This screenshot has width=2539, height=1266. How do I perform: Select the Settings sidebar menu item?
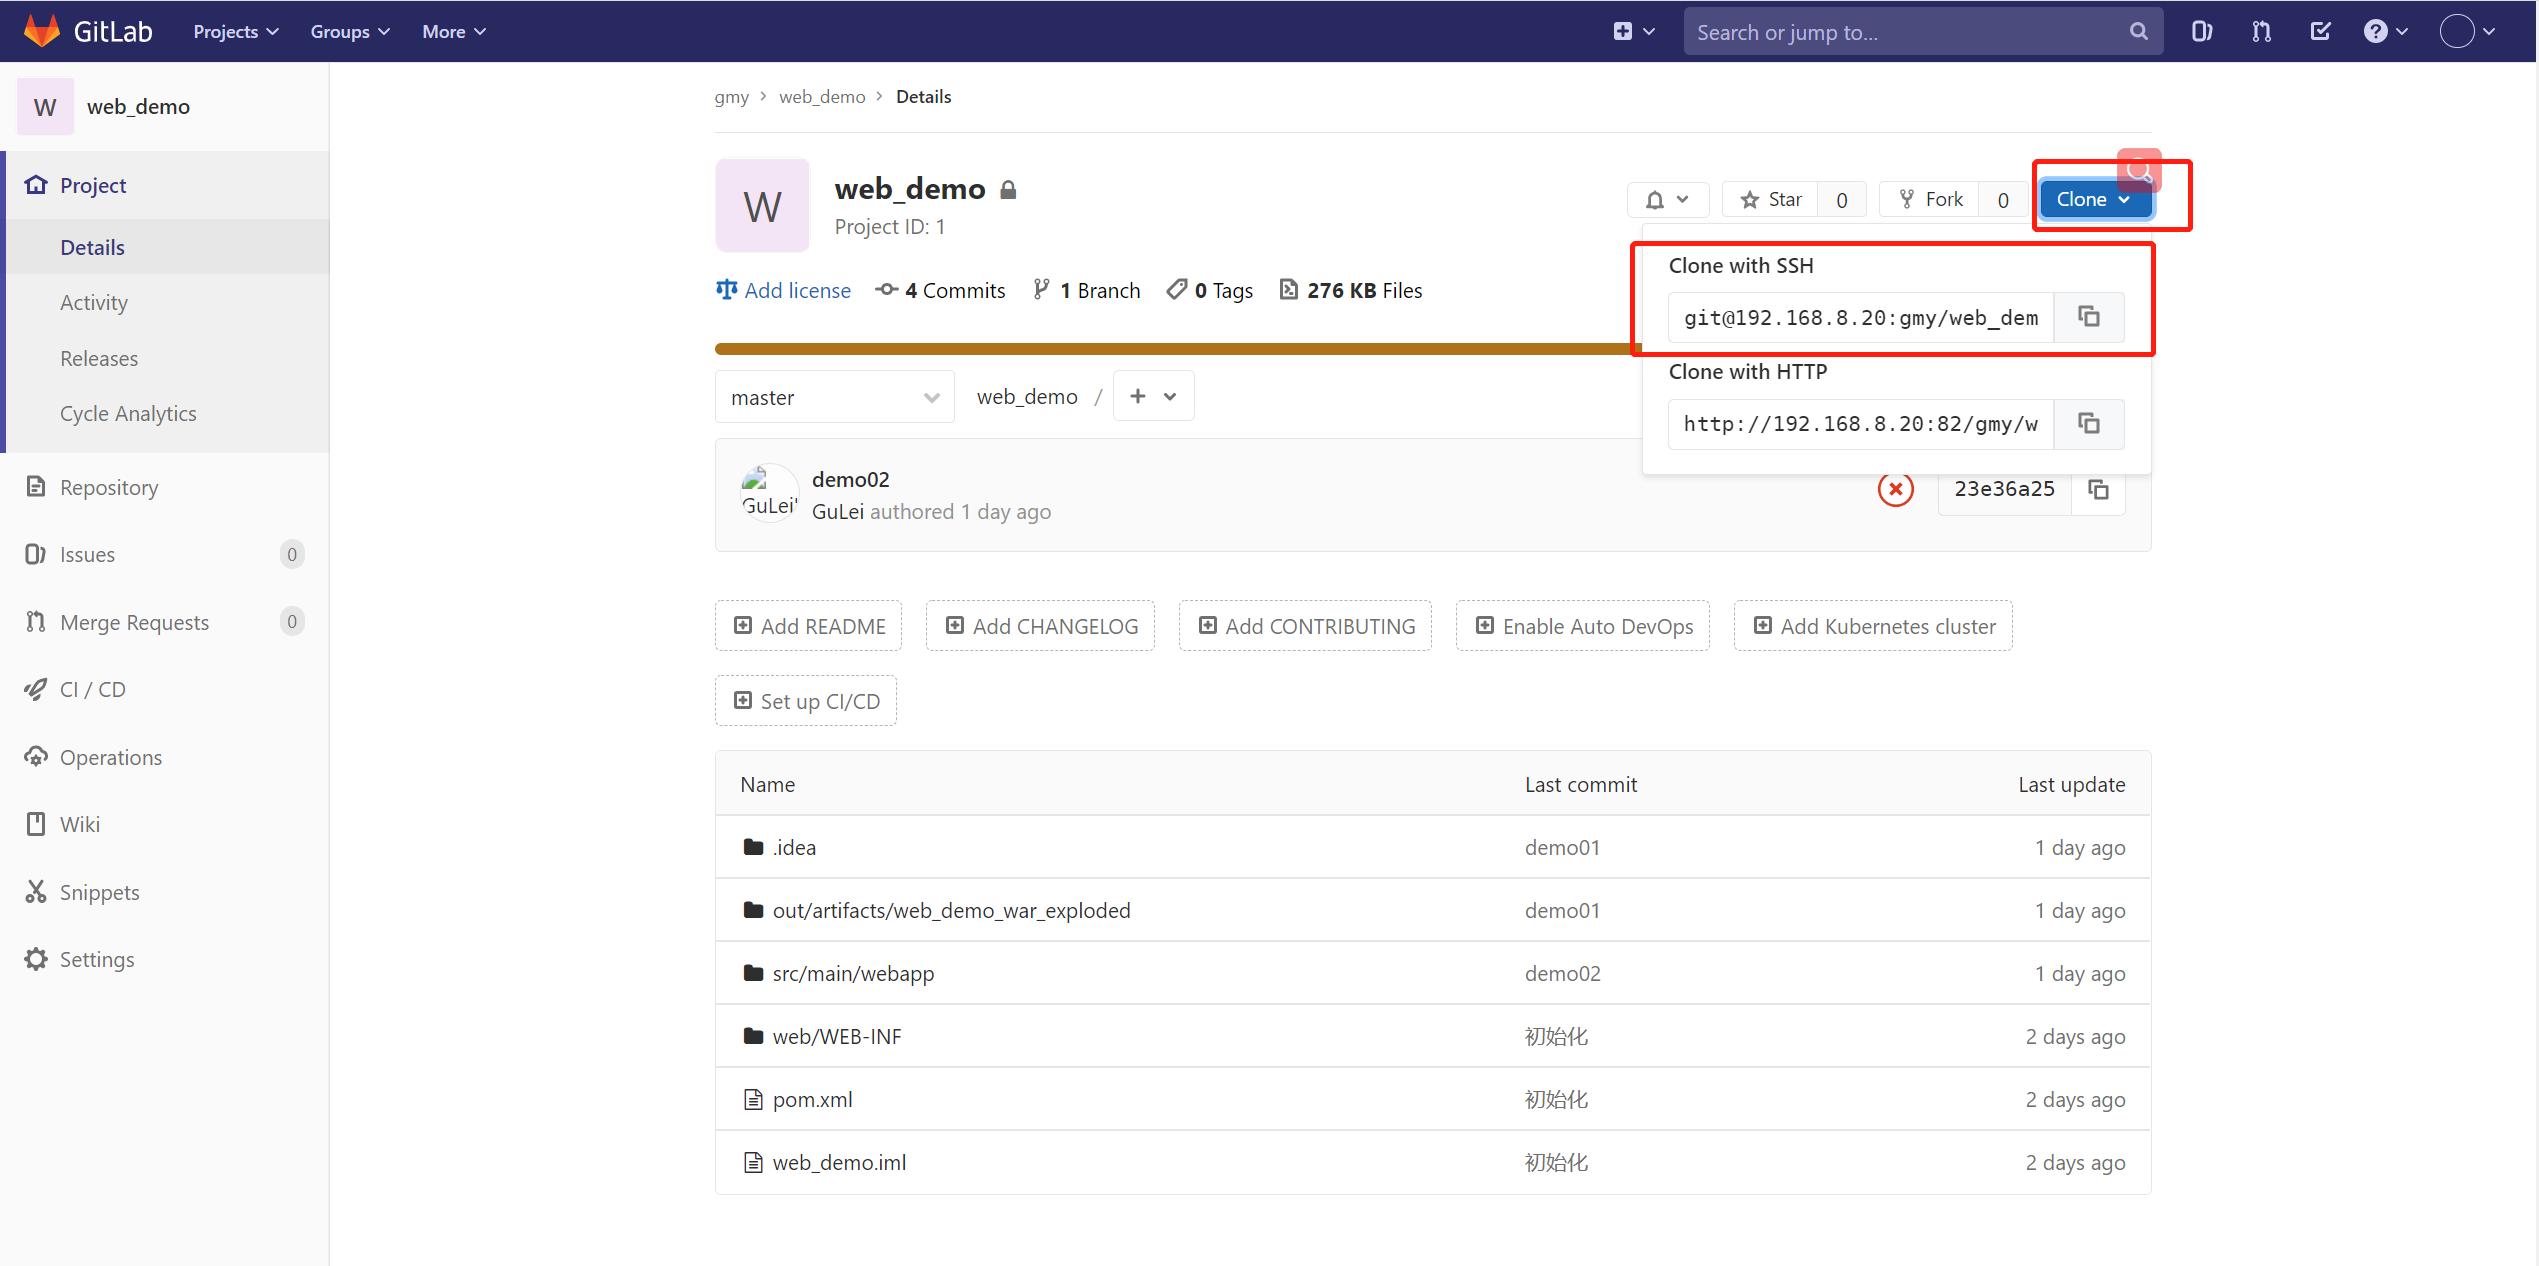pyautogui.click(x=97, y=958)
